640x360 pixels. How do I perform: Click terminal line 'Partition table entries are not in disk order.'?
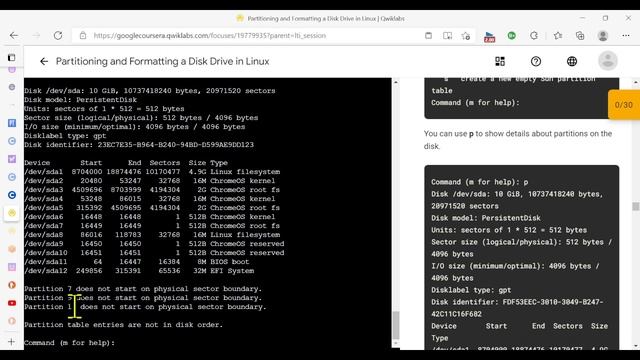click(124, 324)
